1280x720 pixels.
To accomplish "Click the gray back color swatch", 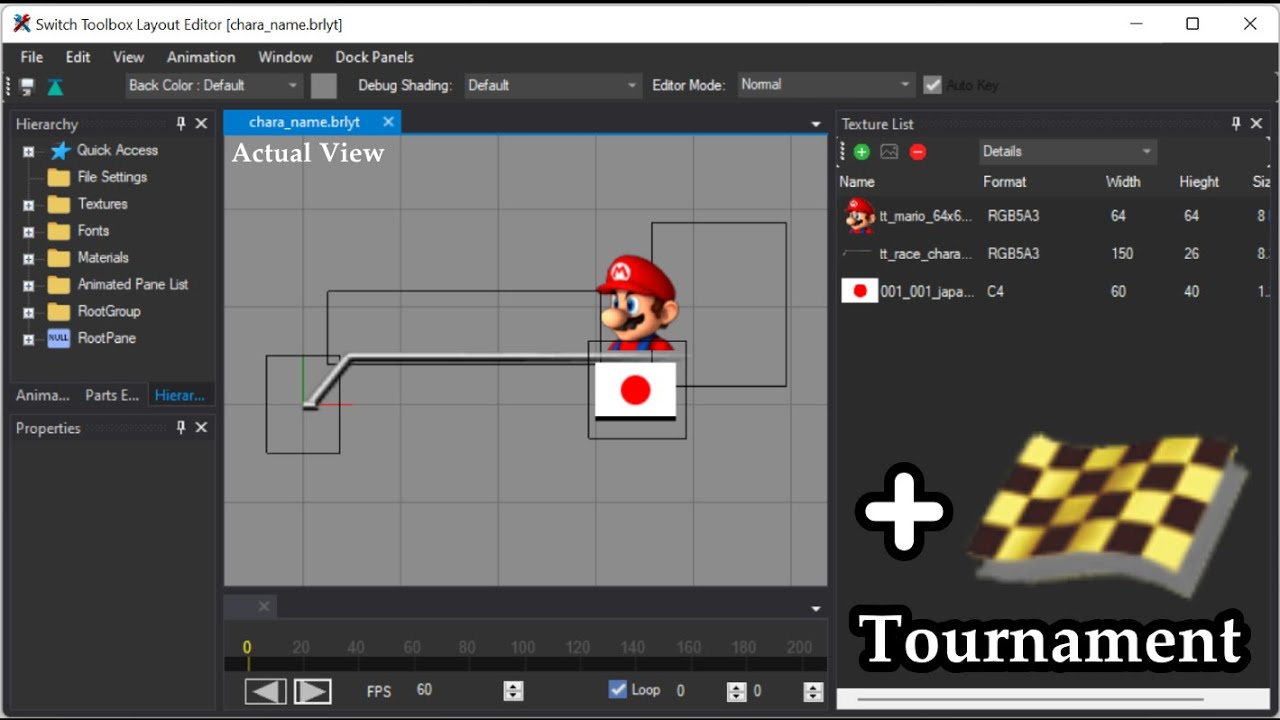I will (324, 86).
